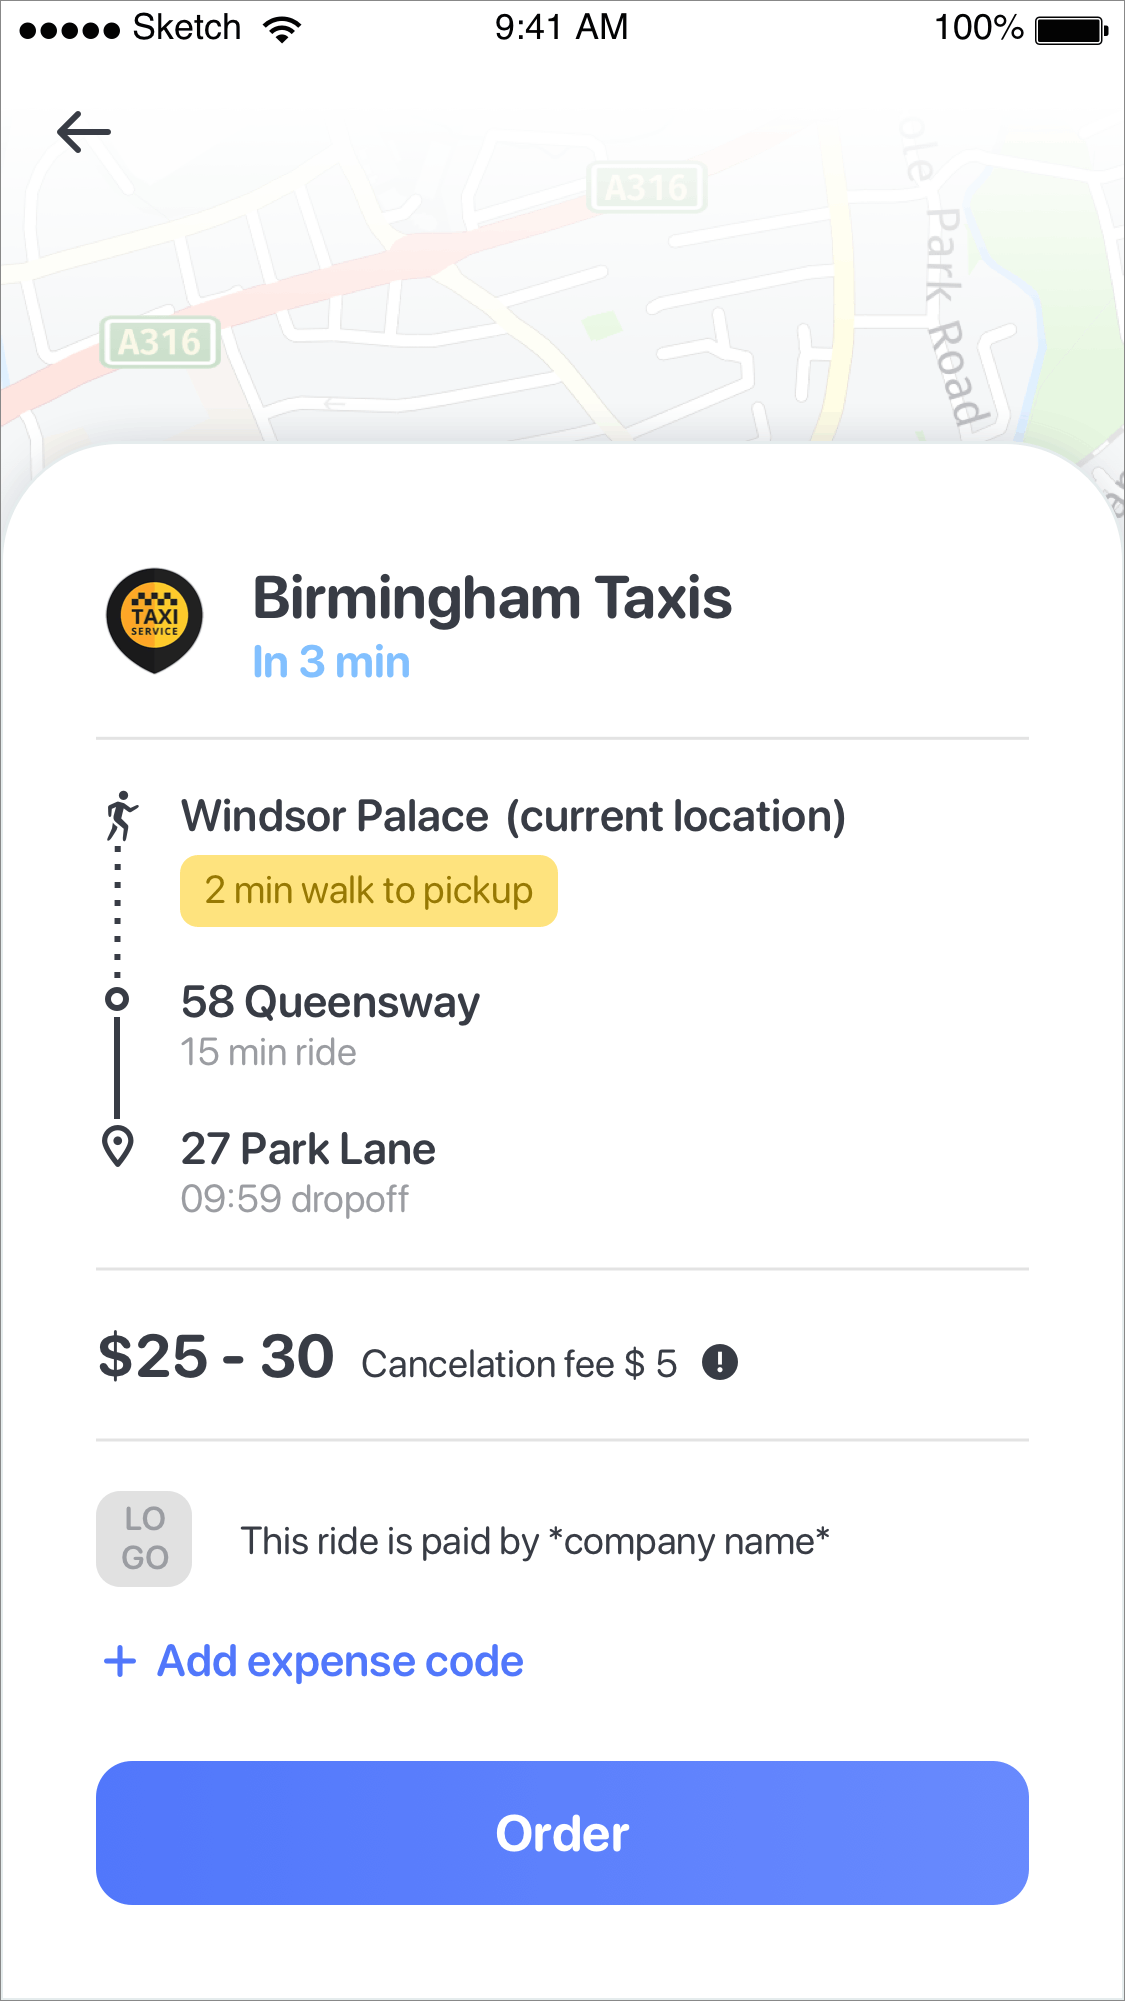Click the walking person icon
The width and height of the screenshot is (1125, 2001).
(x=121, y=815)
